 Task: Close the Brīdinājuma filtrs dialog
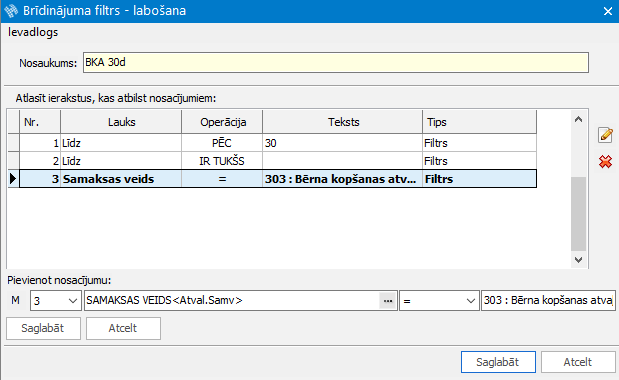(608, 11)
